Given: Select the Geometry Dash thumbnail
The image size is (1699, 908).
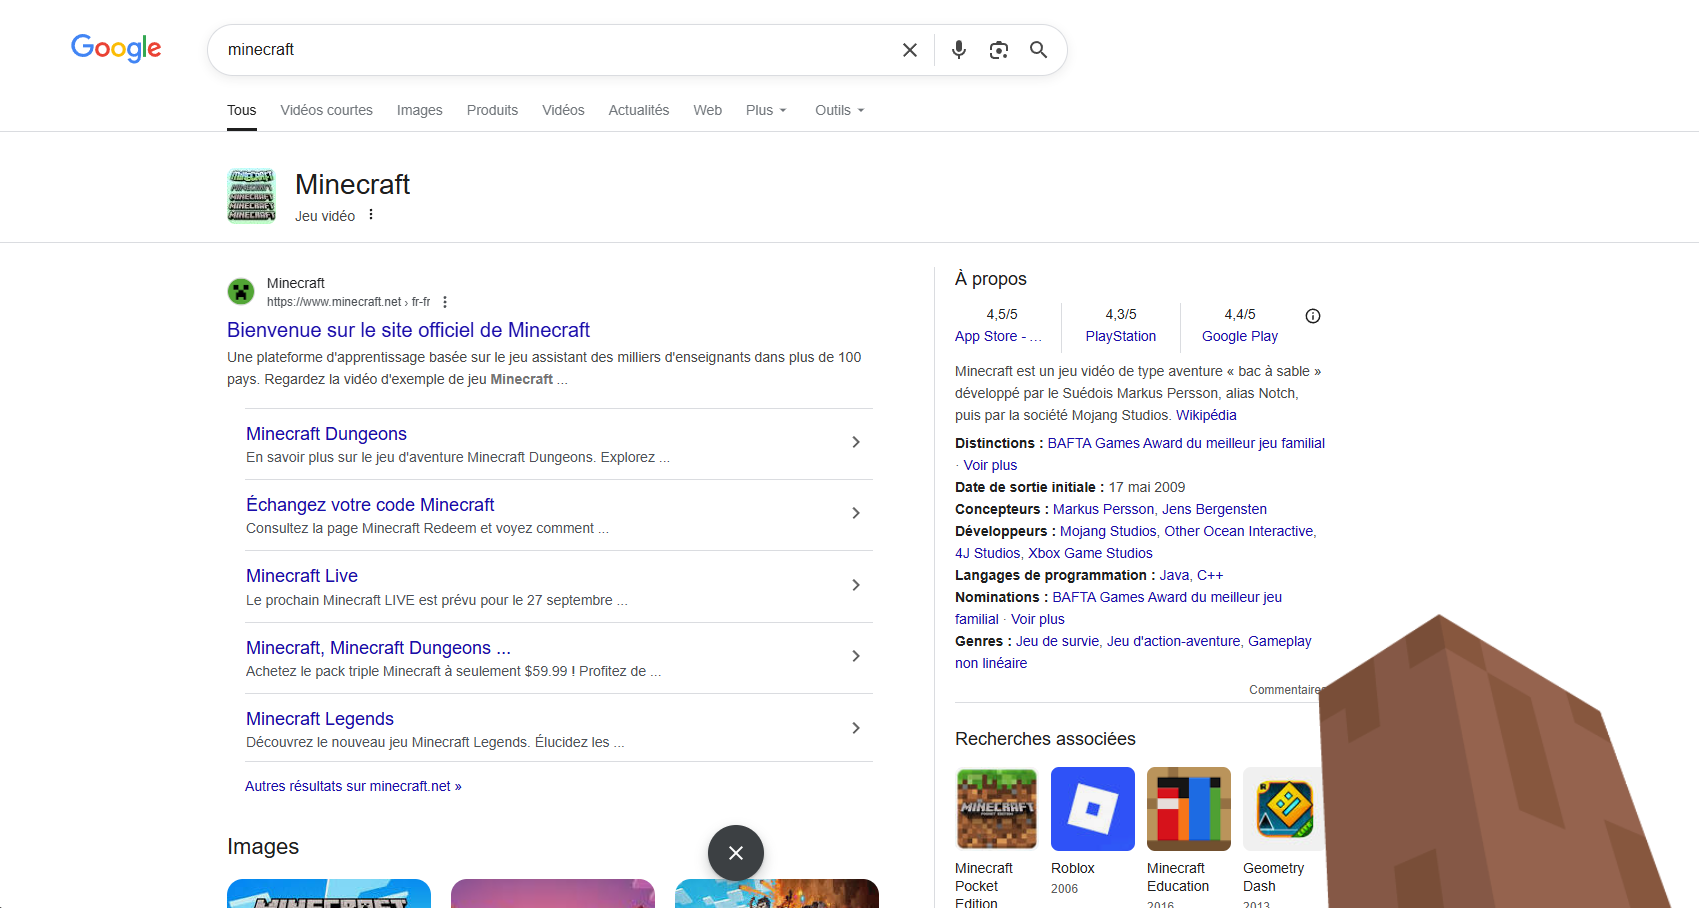Looking at the screenshot, I should [1283, 809].
